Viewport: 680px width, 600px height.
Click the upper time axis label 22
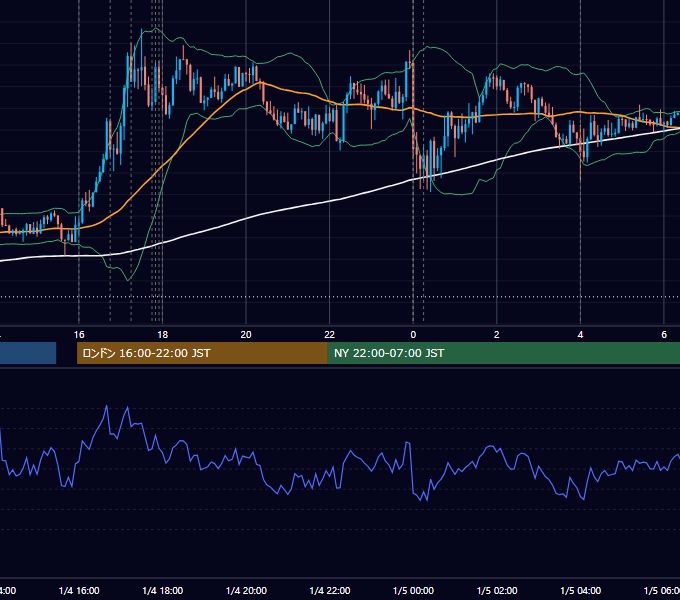(x=330, y=335)
